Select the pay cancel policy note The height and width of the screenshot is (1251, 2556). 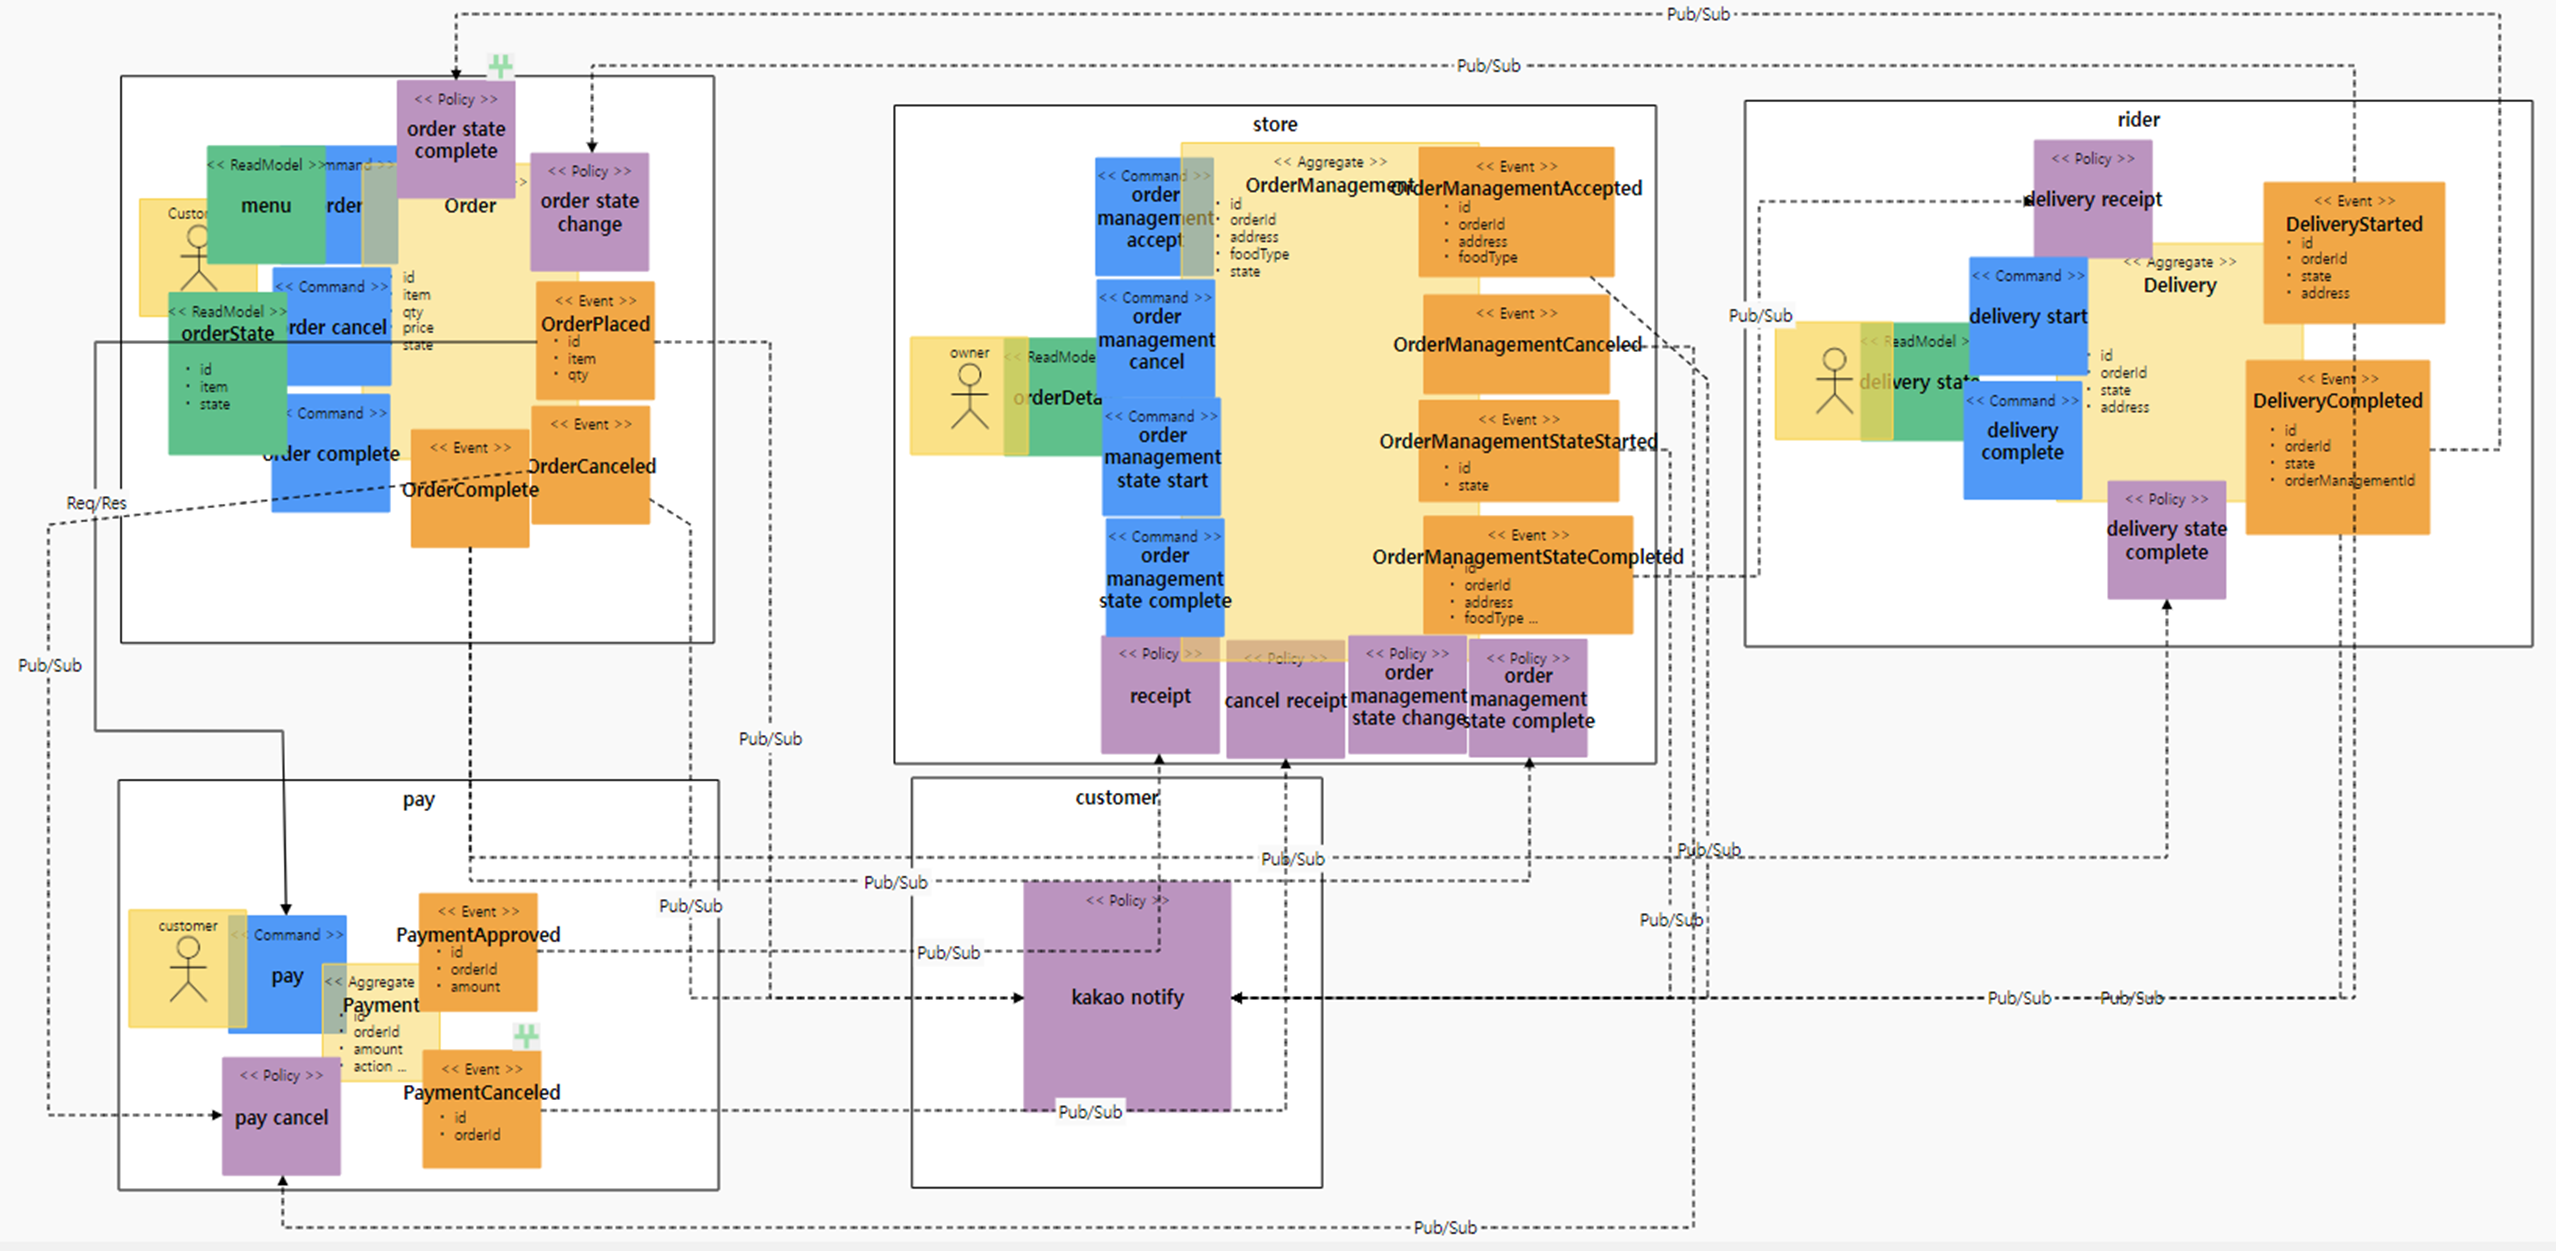[281, 1116]
